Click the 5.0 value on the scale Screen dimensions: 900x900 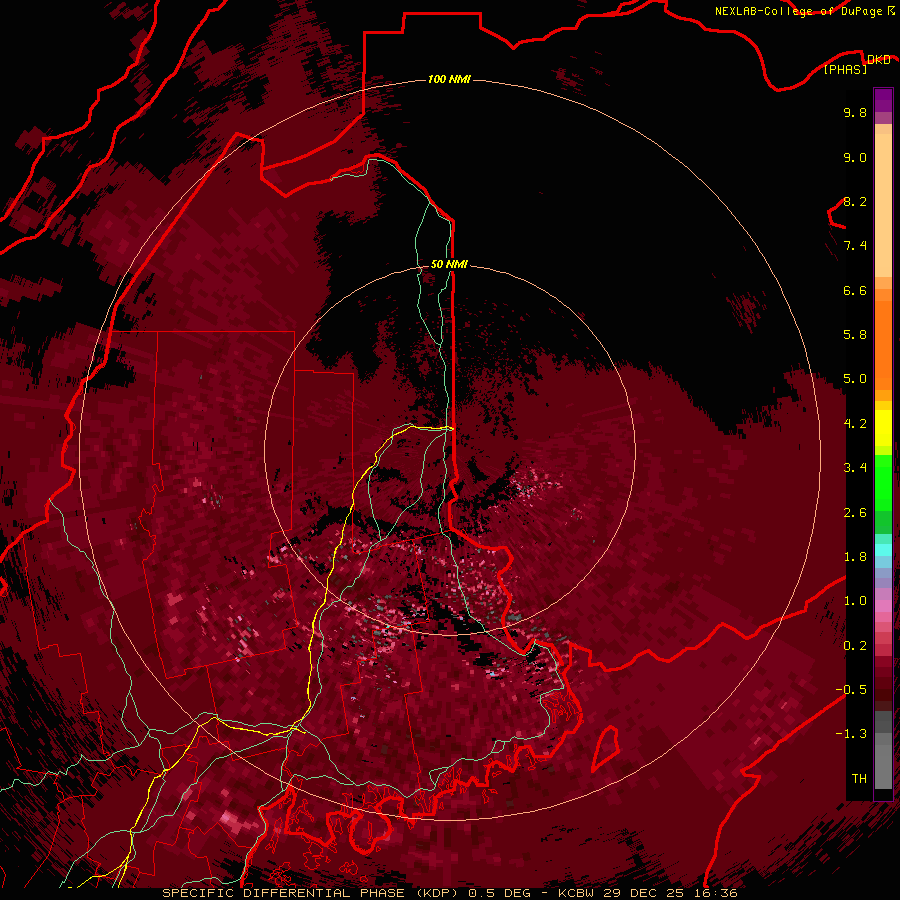click(x=855, y=379)
